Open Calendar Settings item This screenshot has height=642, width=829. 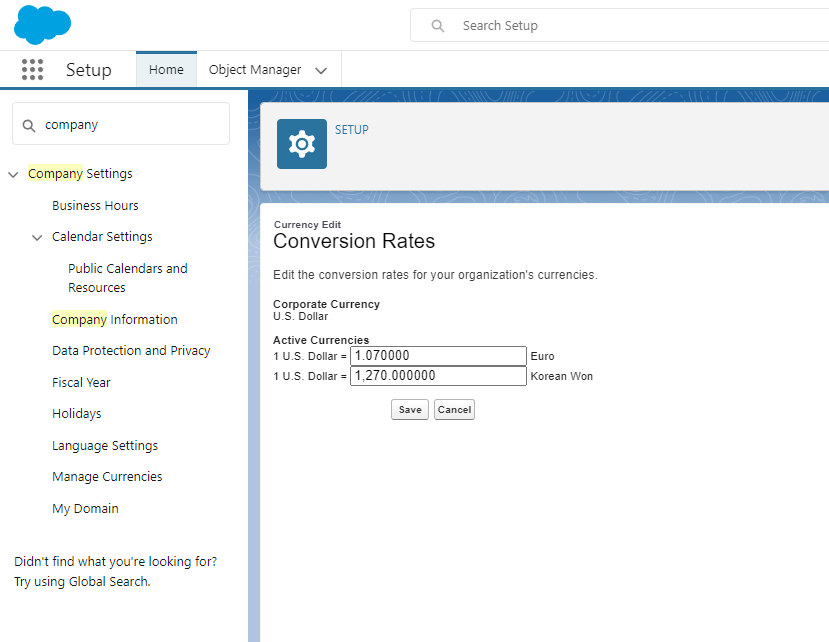point(102,236)
